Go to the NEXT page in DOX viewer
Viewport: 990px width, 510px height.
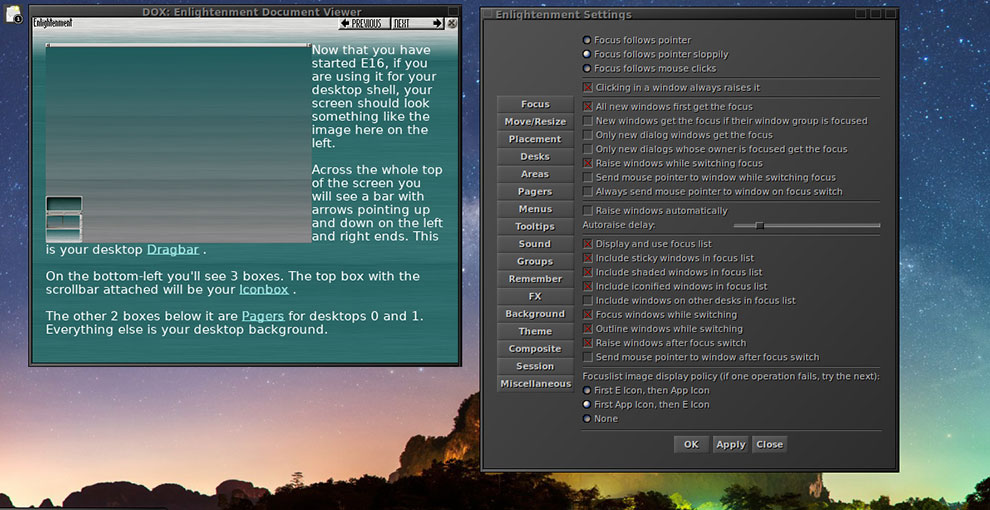pos(417,23)
